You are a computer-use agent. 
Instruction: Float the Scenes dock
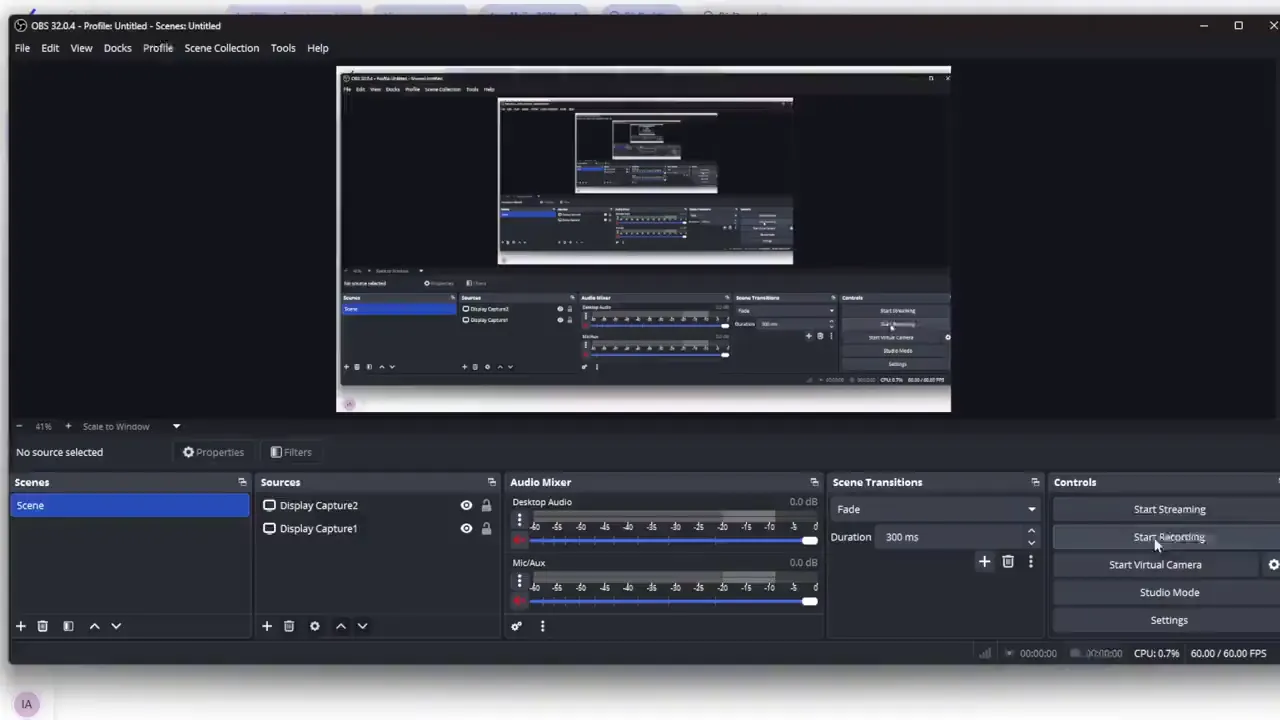coord(242,482)
